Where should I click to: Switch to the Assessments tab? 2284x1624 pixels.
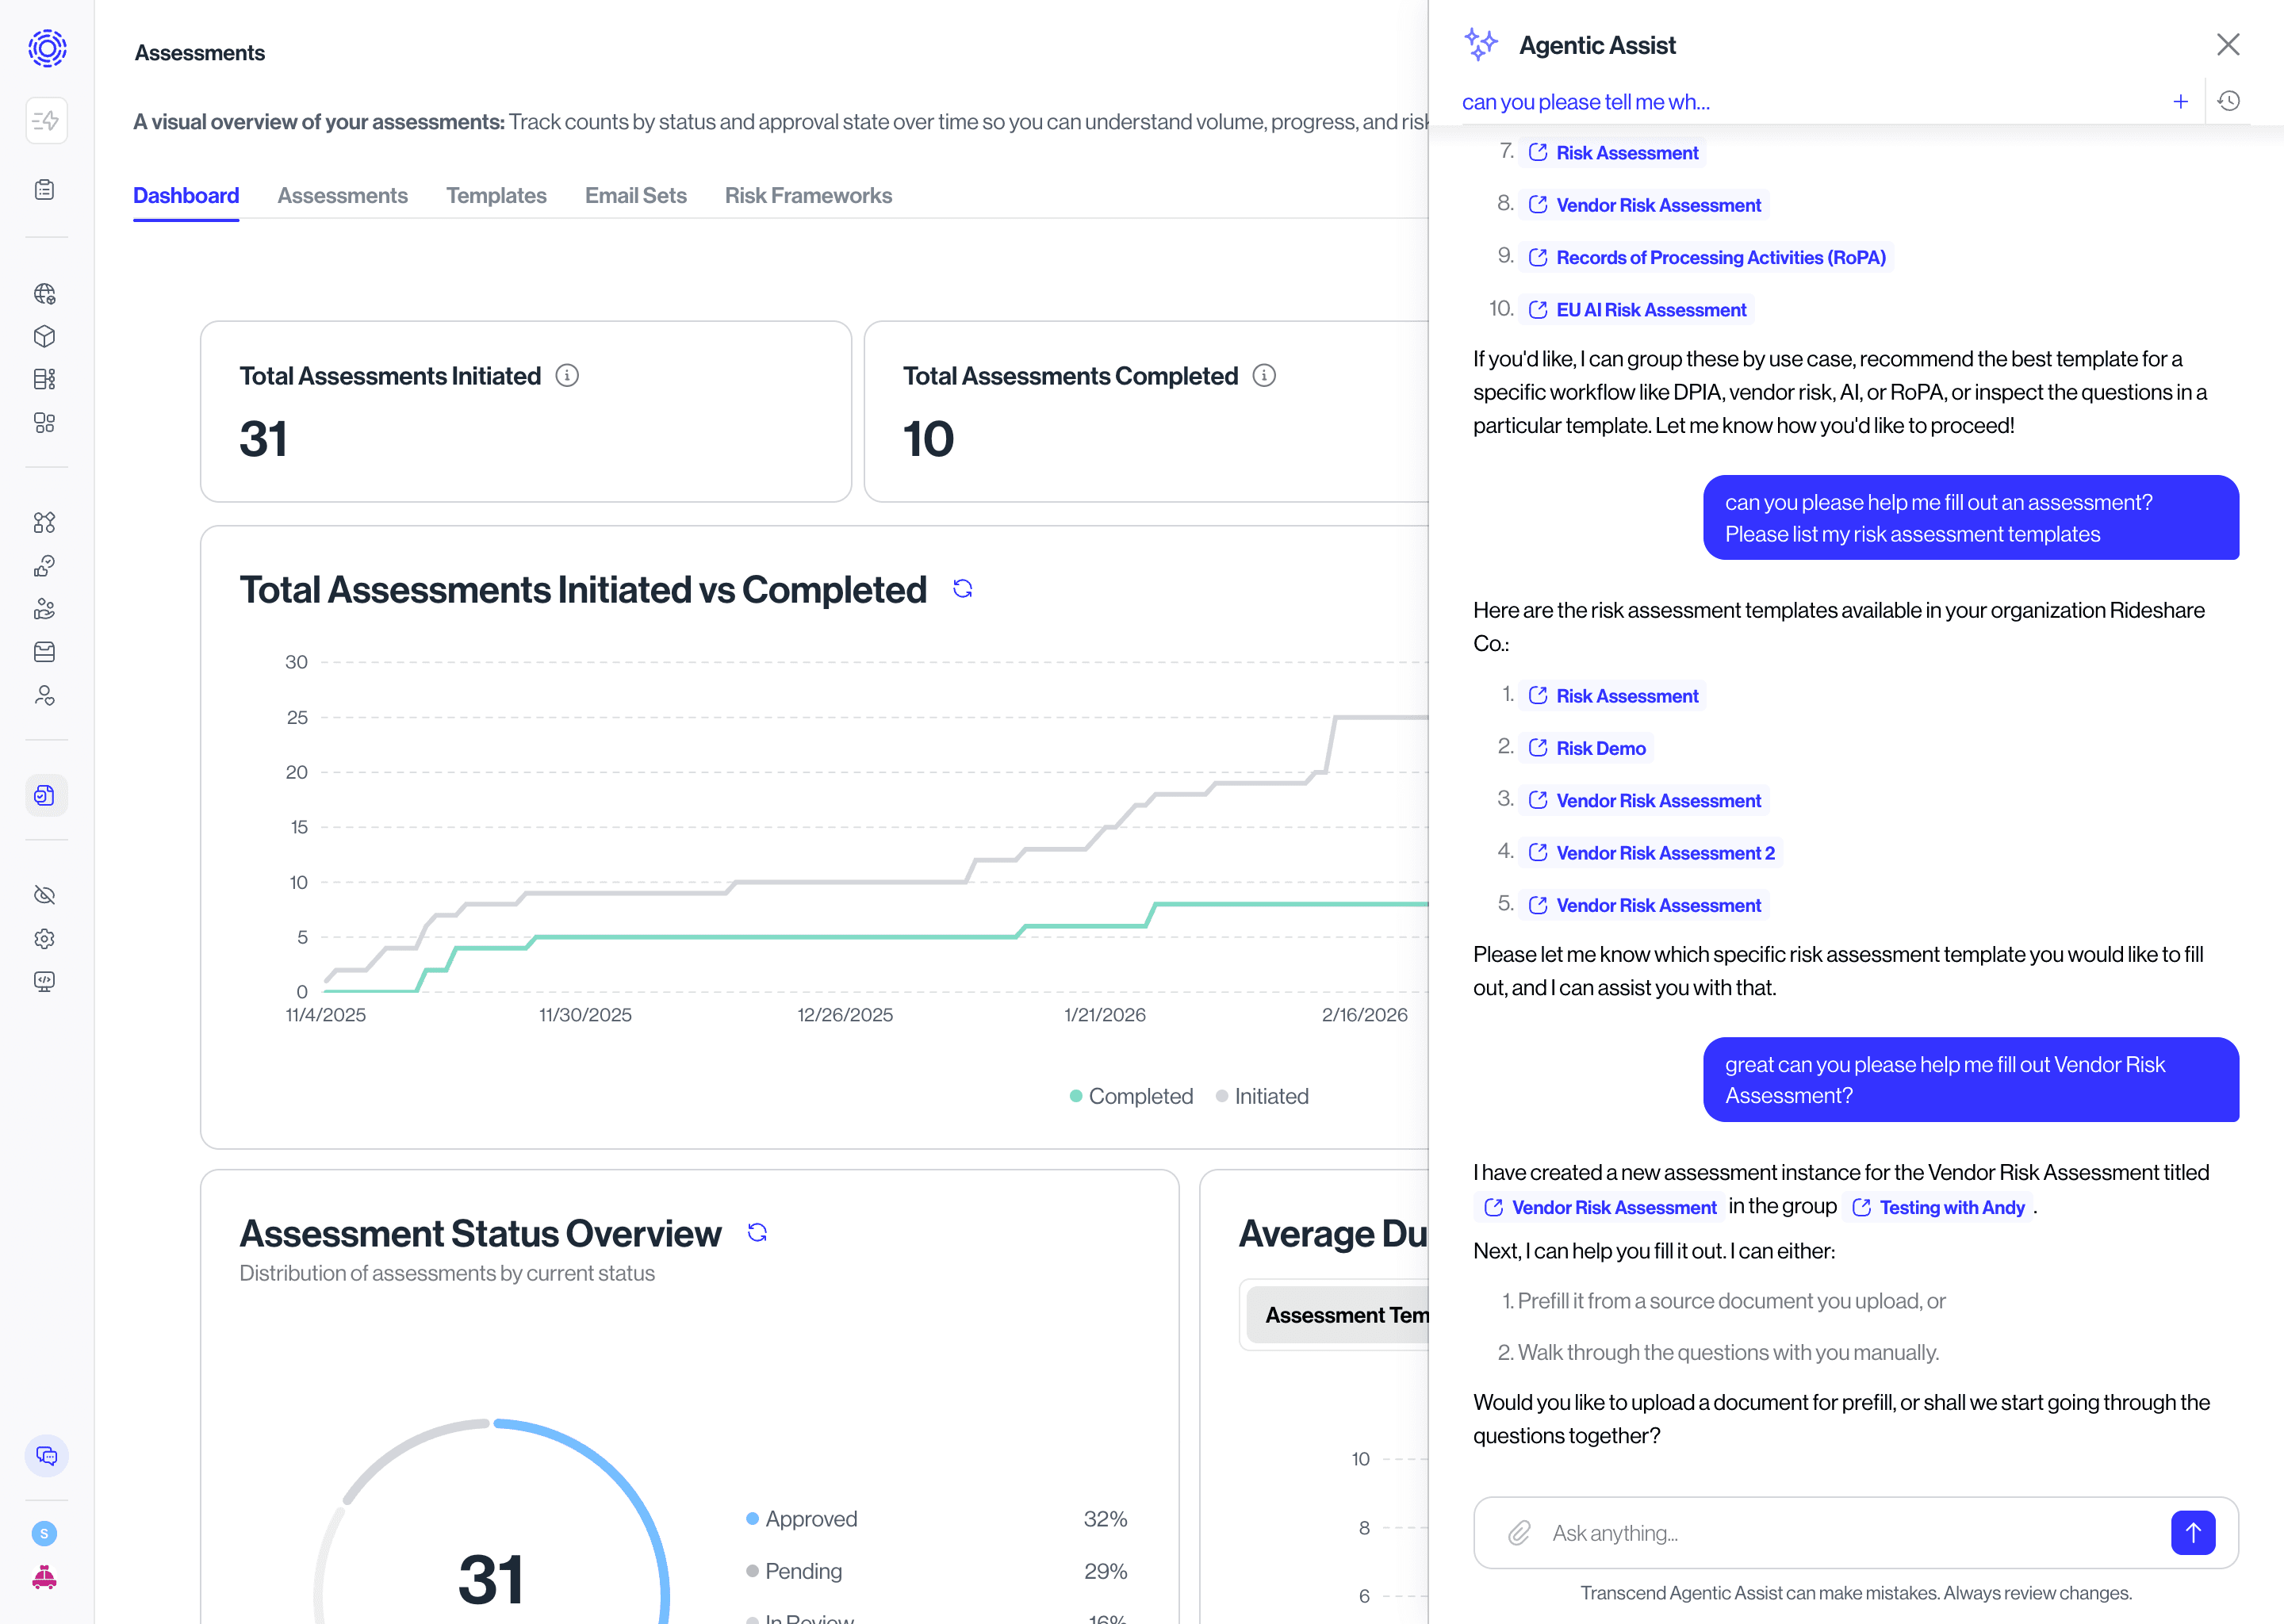tap(342, 196)
